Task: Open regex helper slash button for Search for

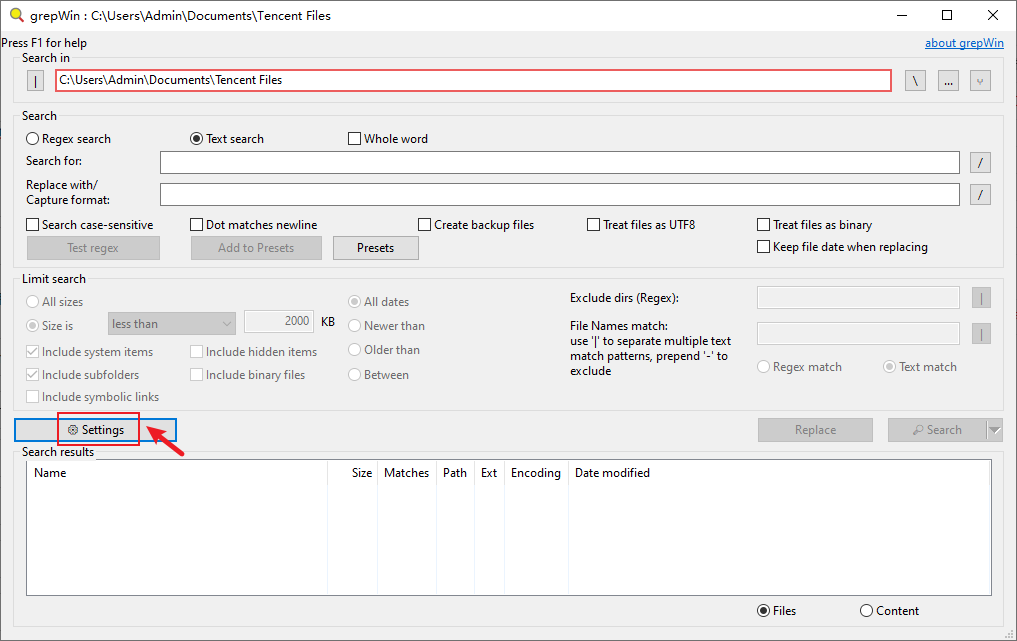Action: coord(980,162)
